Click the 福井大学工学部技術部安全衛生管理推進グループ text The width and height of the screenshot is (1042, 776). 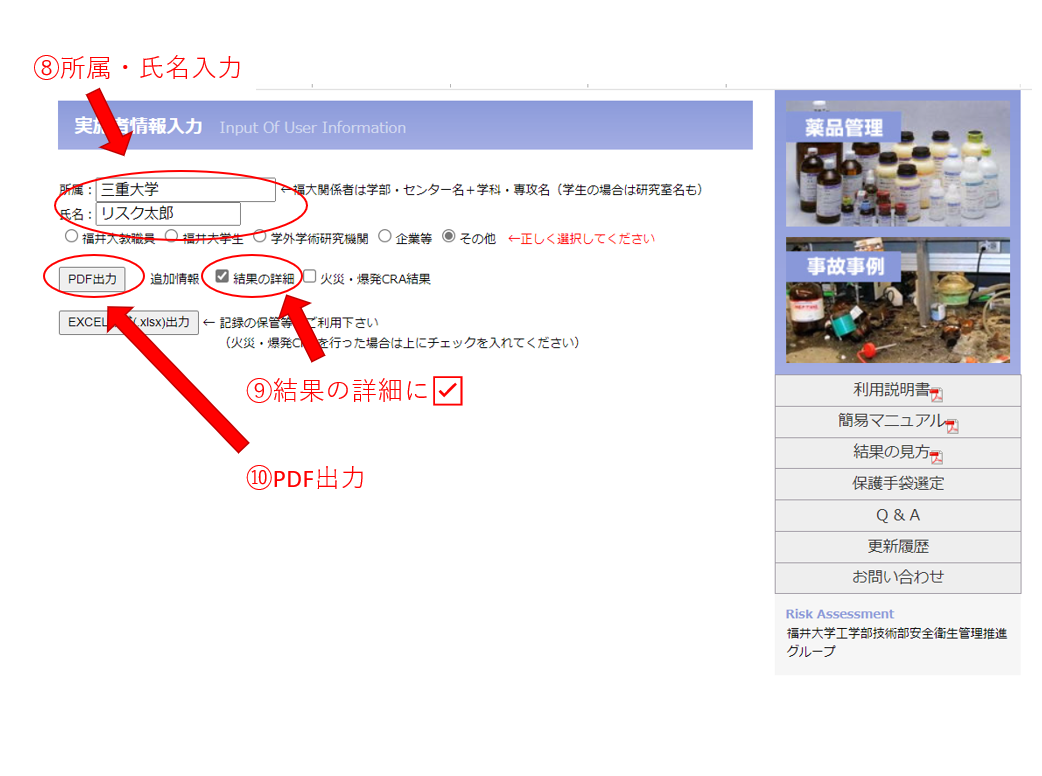coord(896,642)
